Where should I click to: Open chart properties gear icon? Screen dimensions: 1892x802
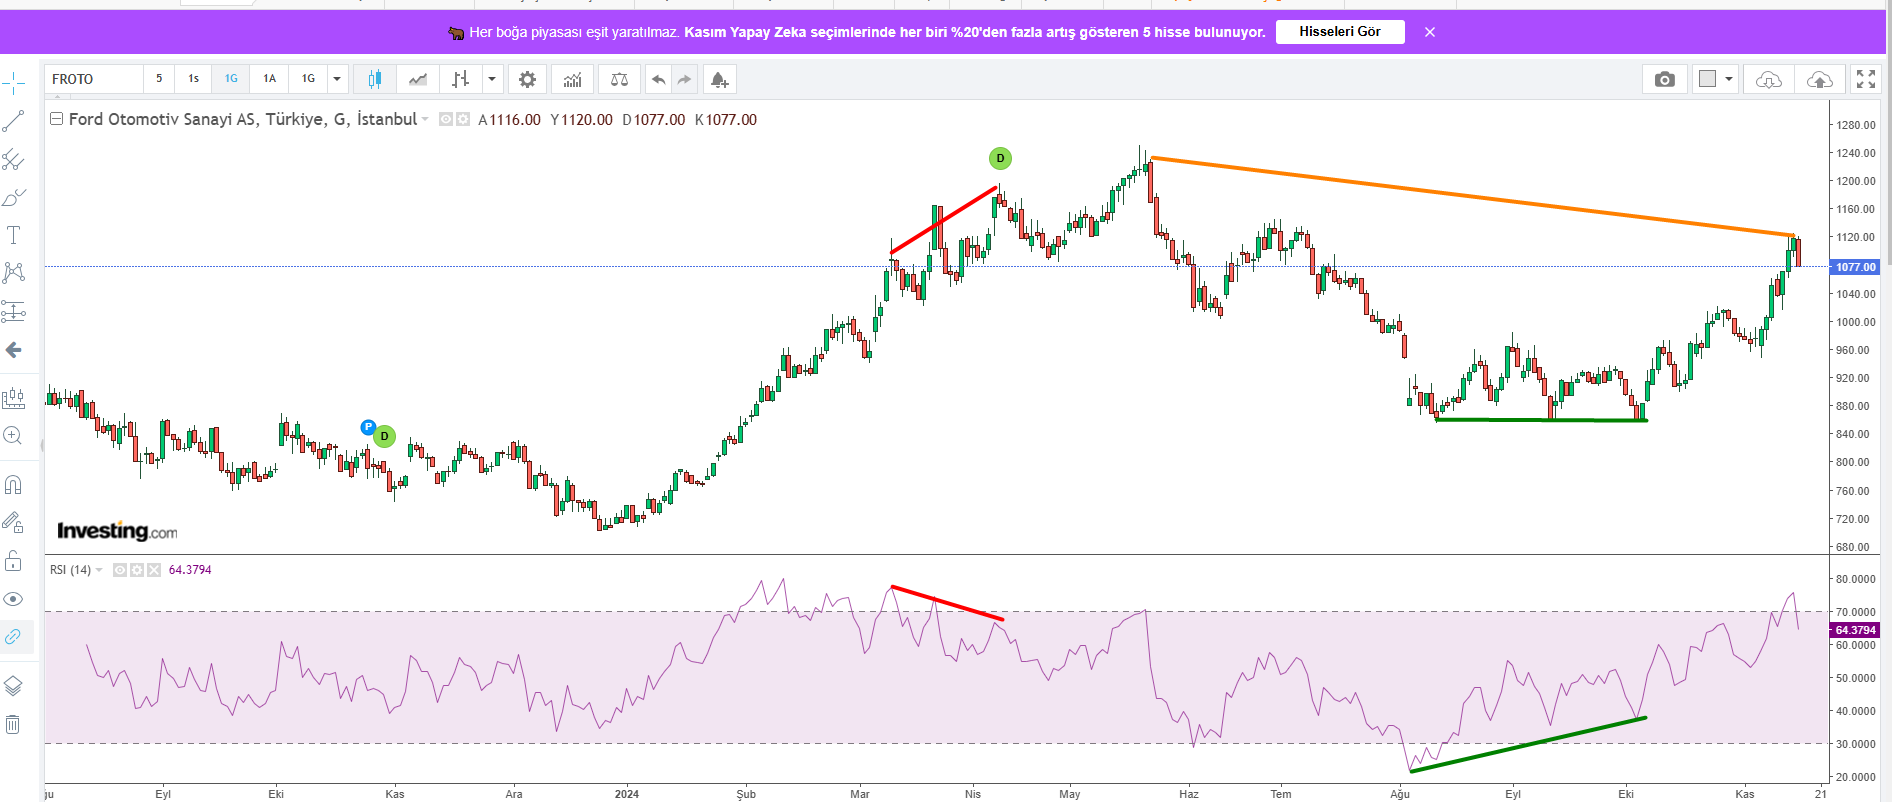tap(527, 79)
